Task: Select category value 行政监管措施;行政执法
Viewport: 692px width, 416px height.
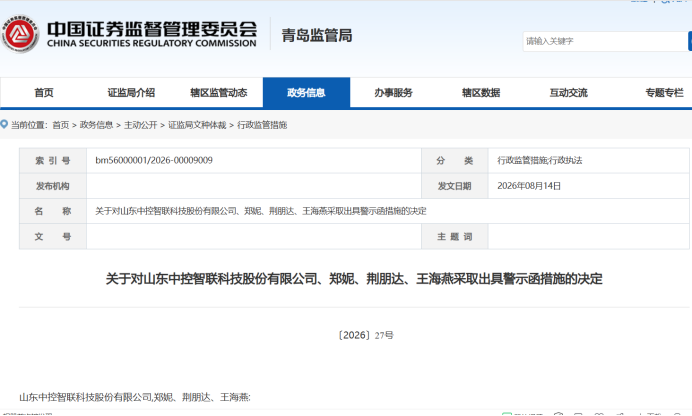Action: (540, 161)
